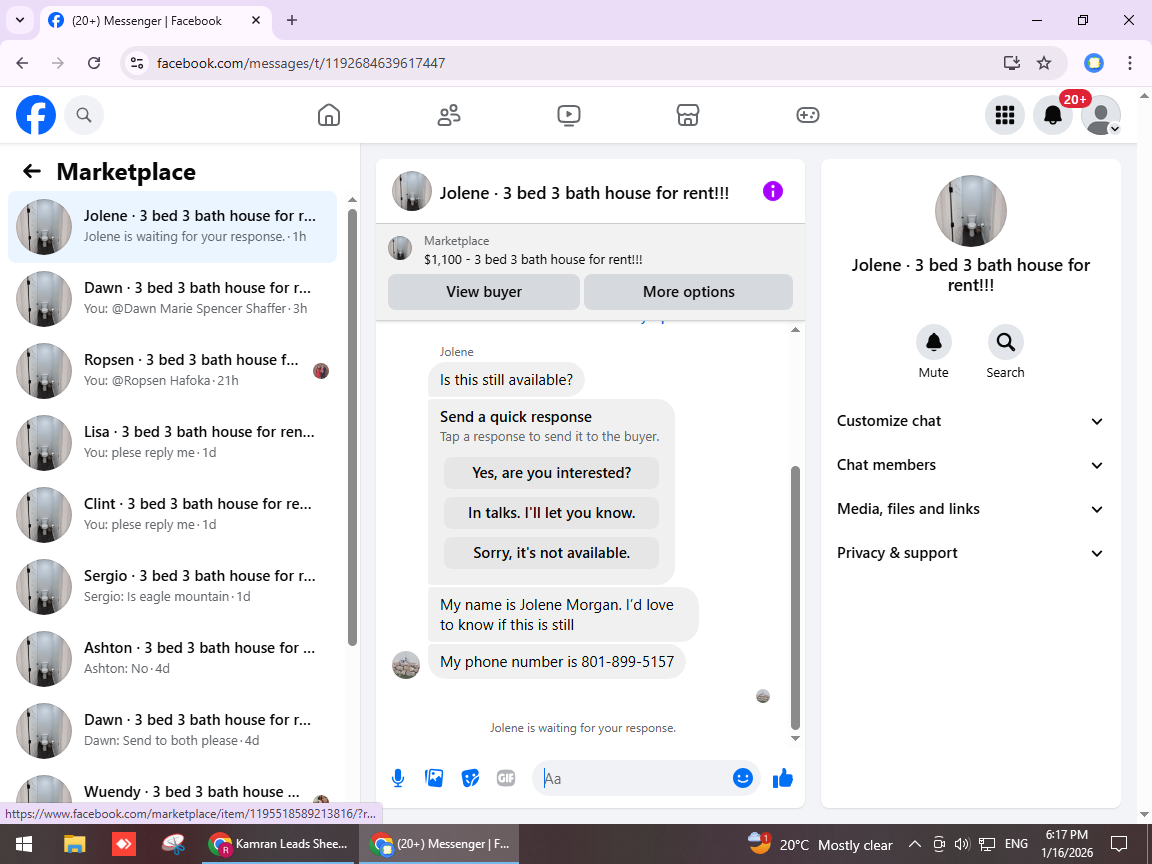Send quick reply 'In talks. I'll let you know.'
The width and height of the screenshot is (1152, 864).
[551, 513]
